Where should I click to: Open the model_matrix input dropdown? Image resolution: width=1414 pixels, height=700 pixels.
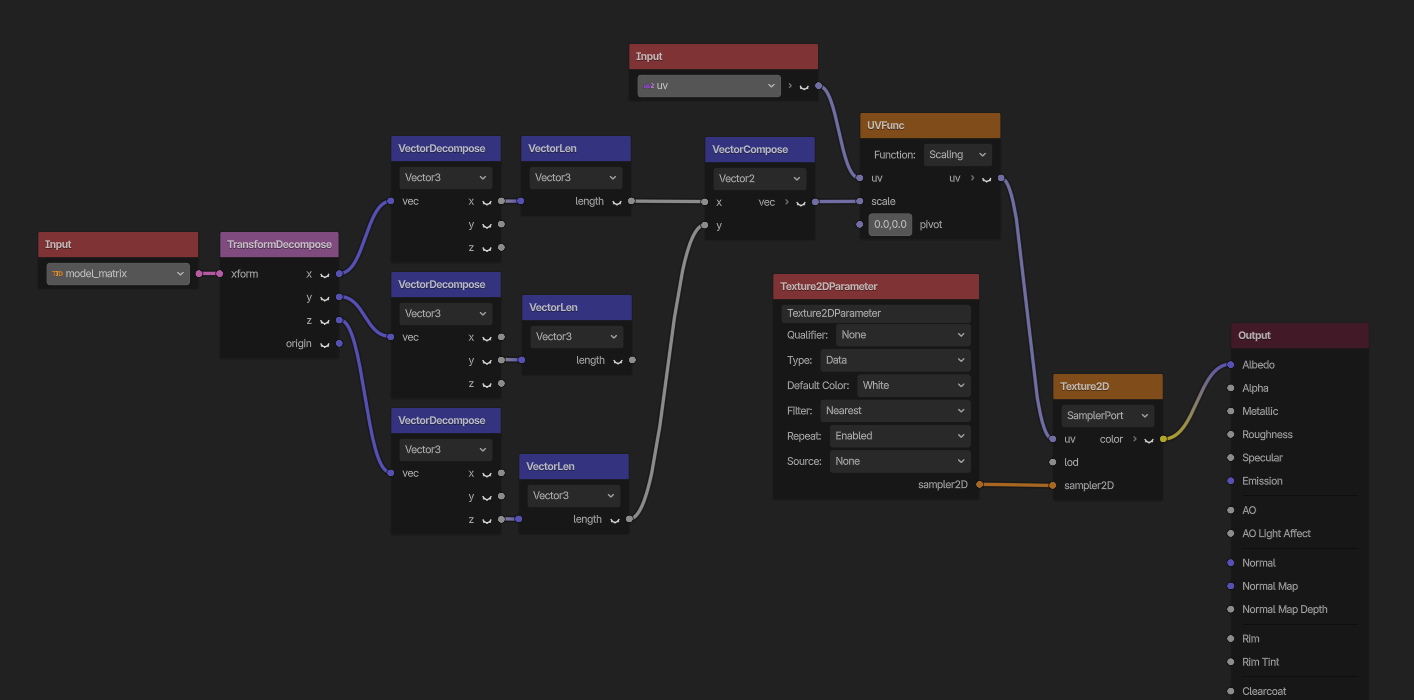[x=118, y=274]
